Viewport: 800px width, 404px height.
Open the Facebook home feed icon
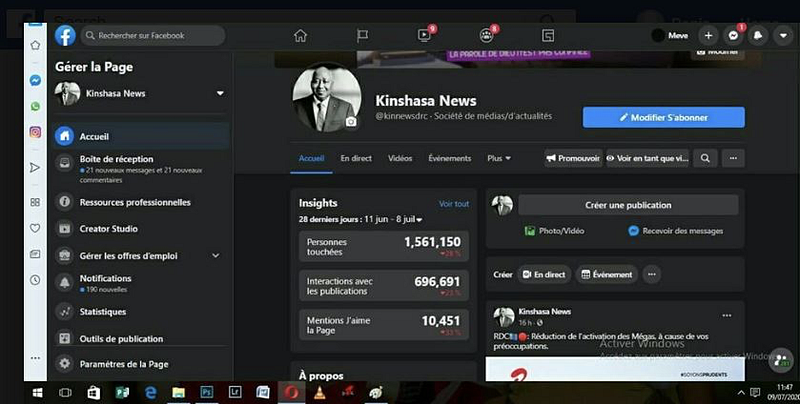pos(301,36)
